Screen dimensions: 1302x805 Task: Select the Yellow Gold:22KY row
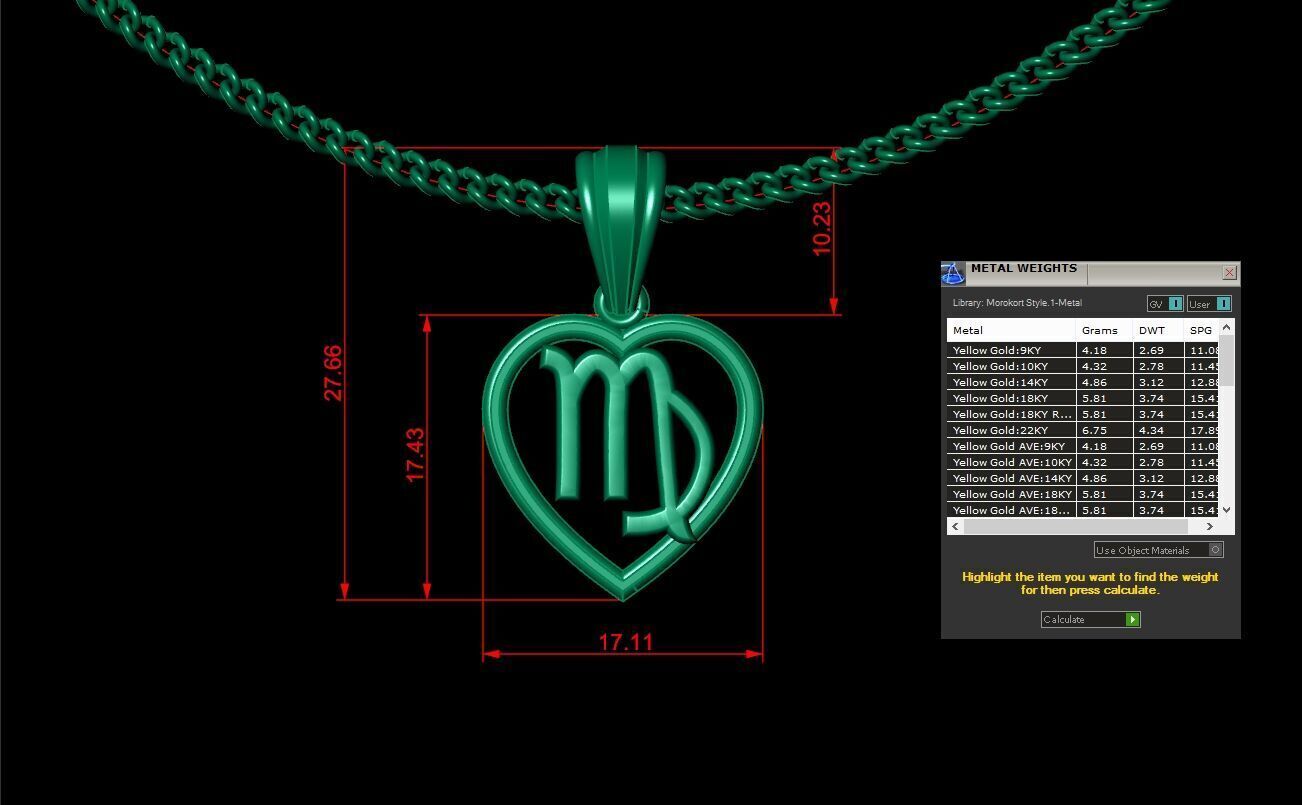[1083, 430]
